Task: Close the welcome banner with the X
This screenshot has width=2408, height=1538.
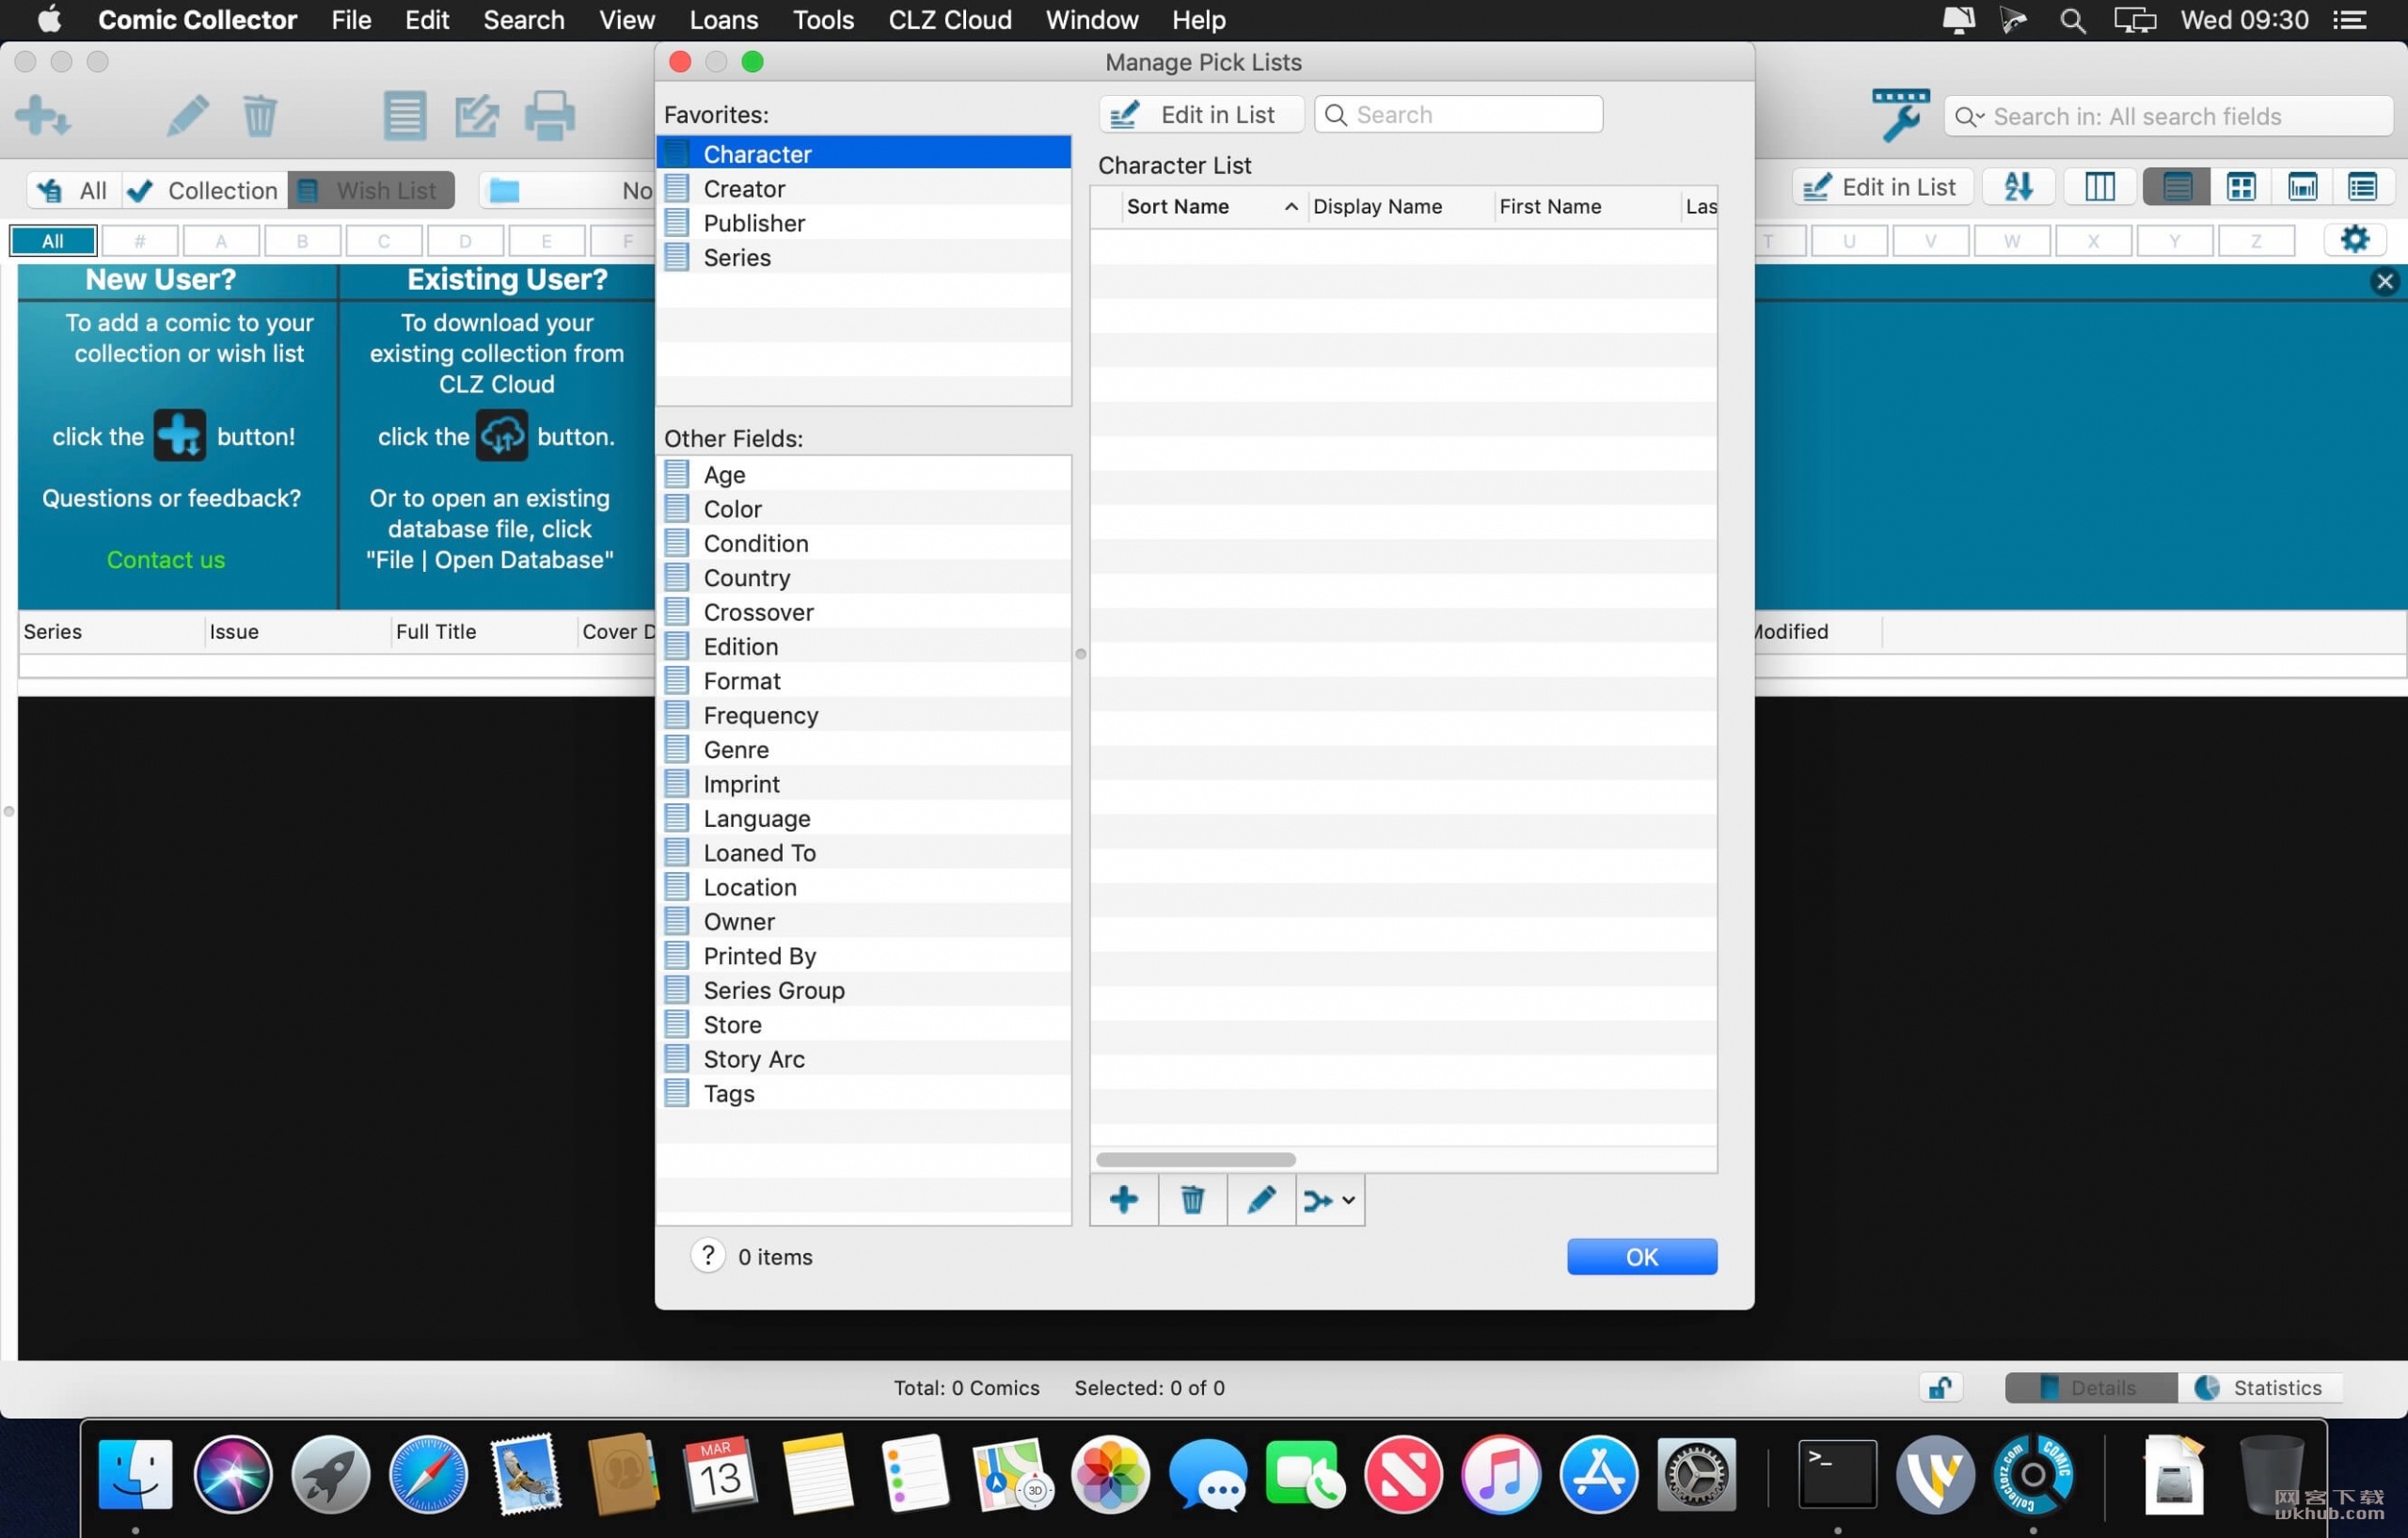Action: 2385,281
